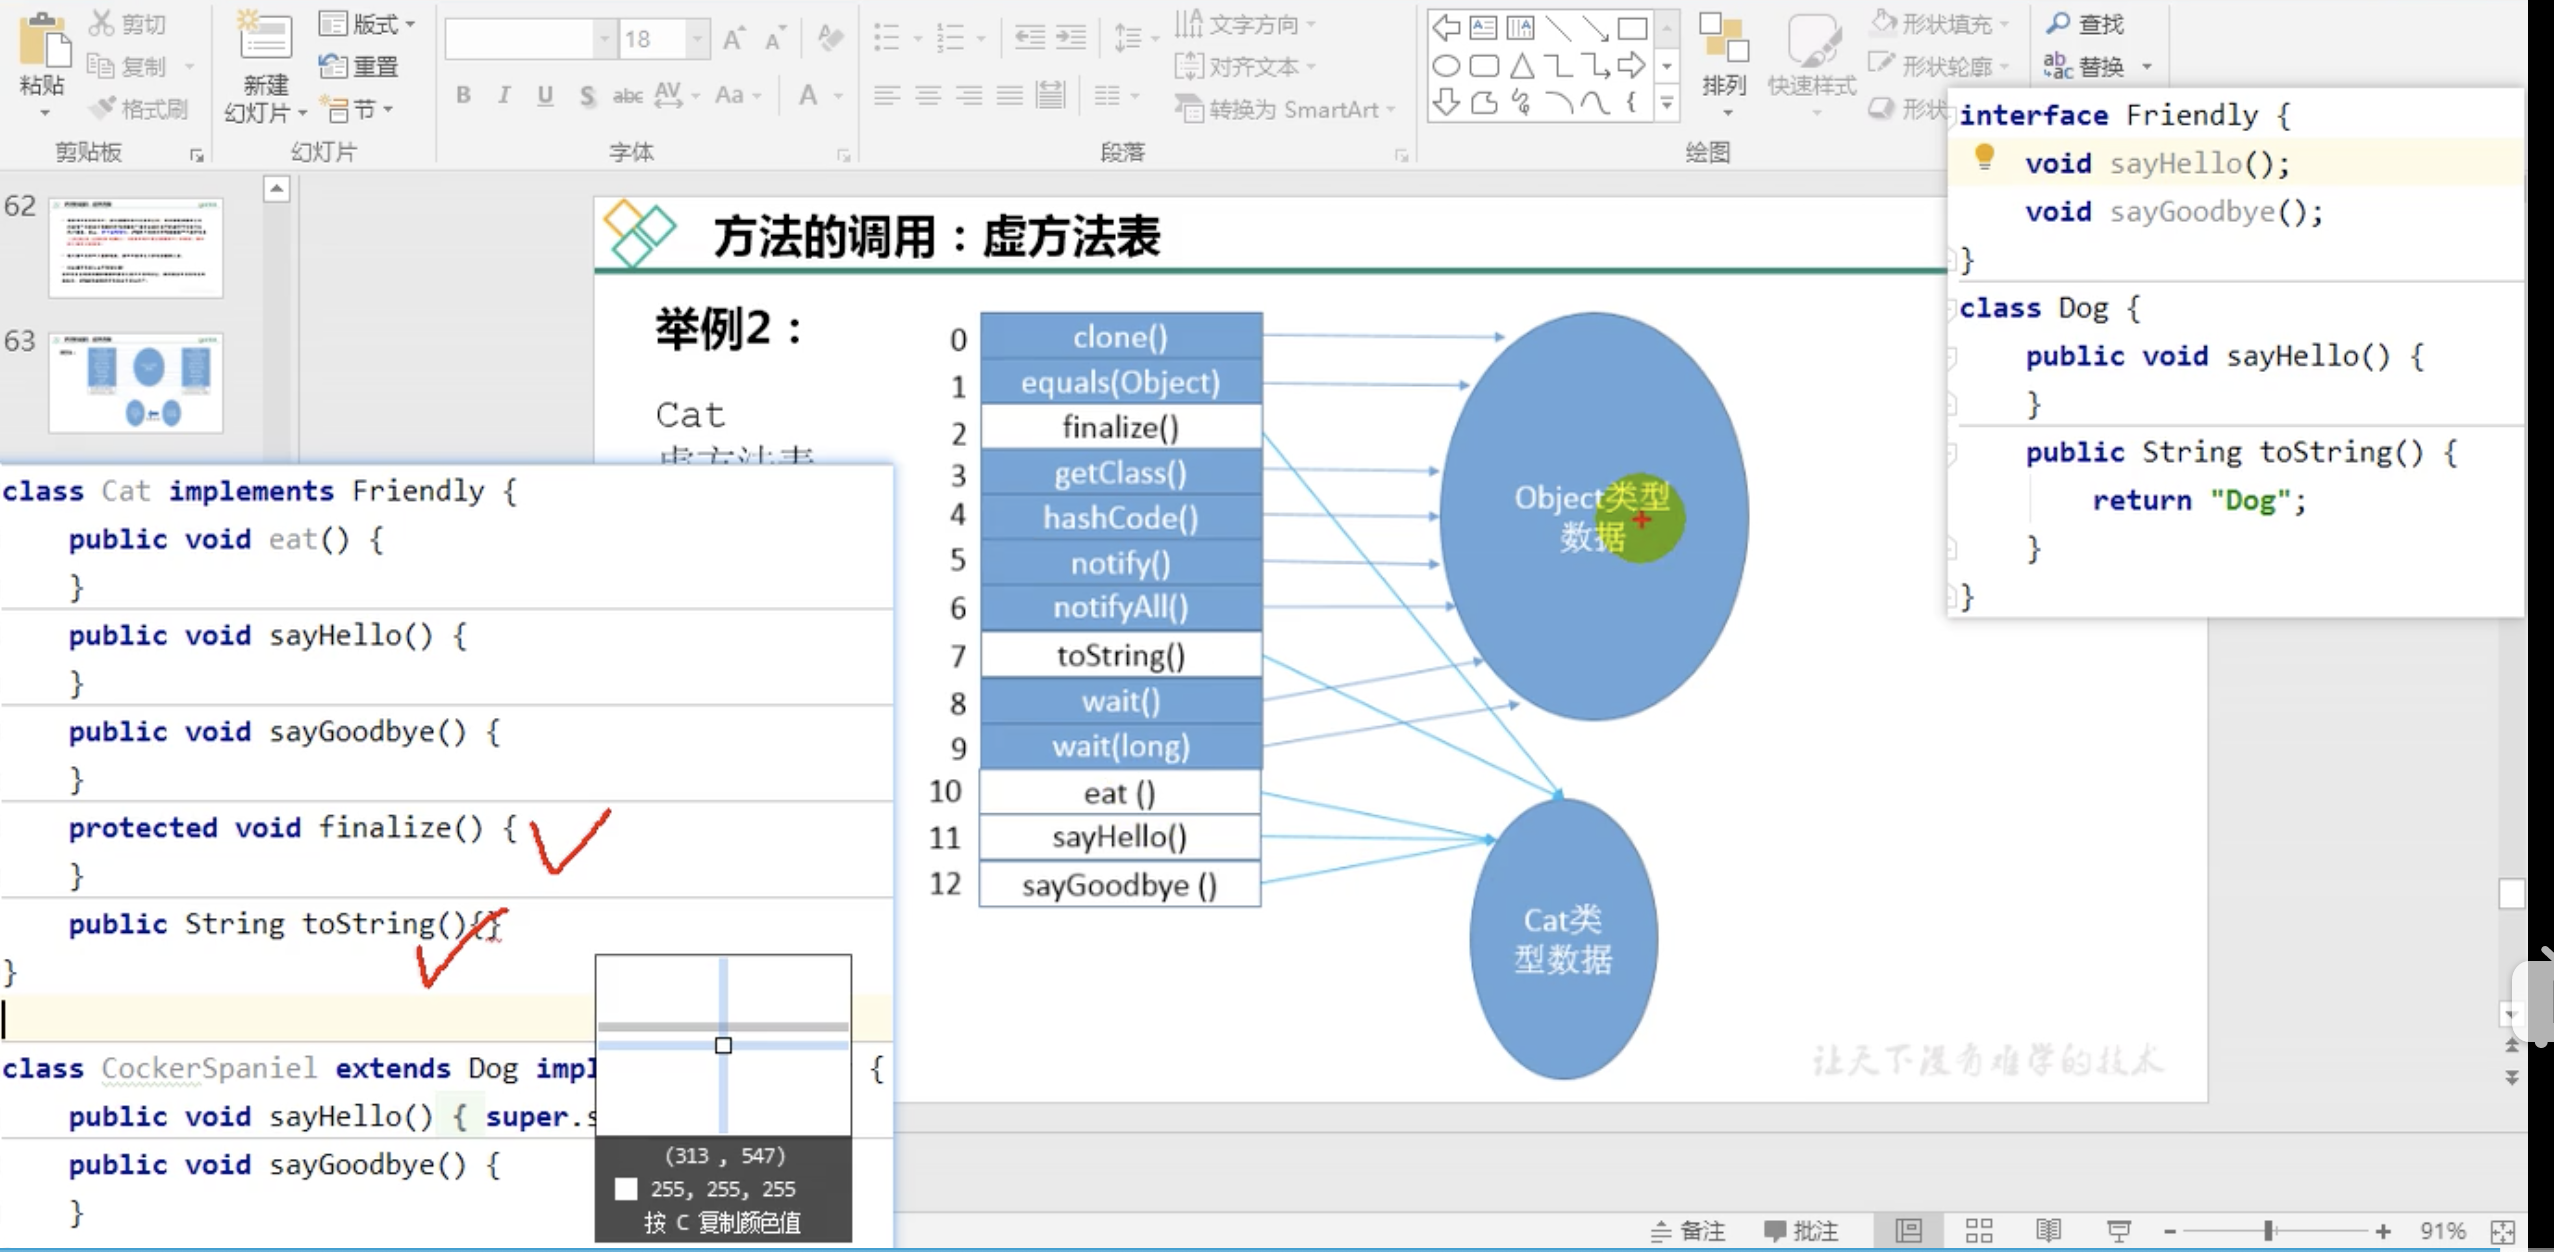
Task: Expand the shapes gallery more arrow
Action: [x=1667, y=103]
